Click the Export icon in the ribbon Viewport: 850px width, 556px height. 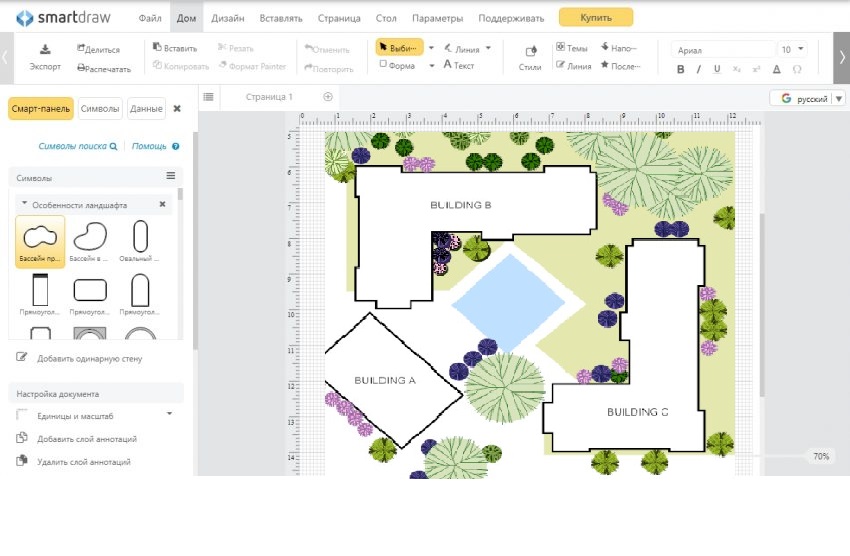coord(45,50)
